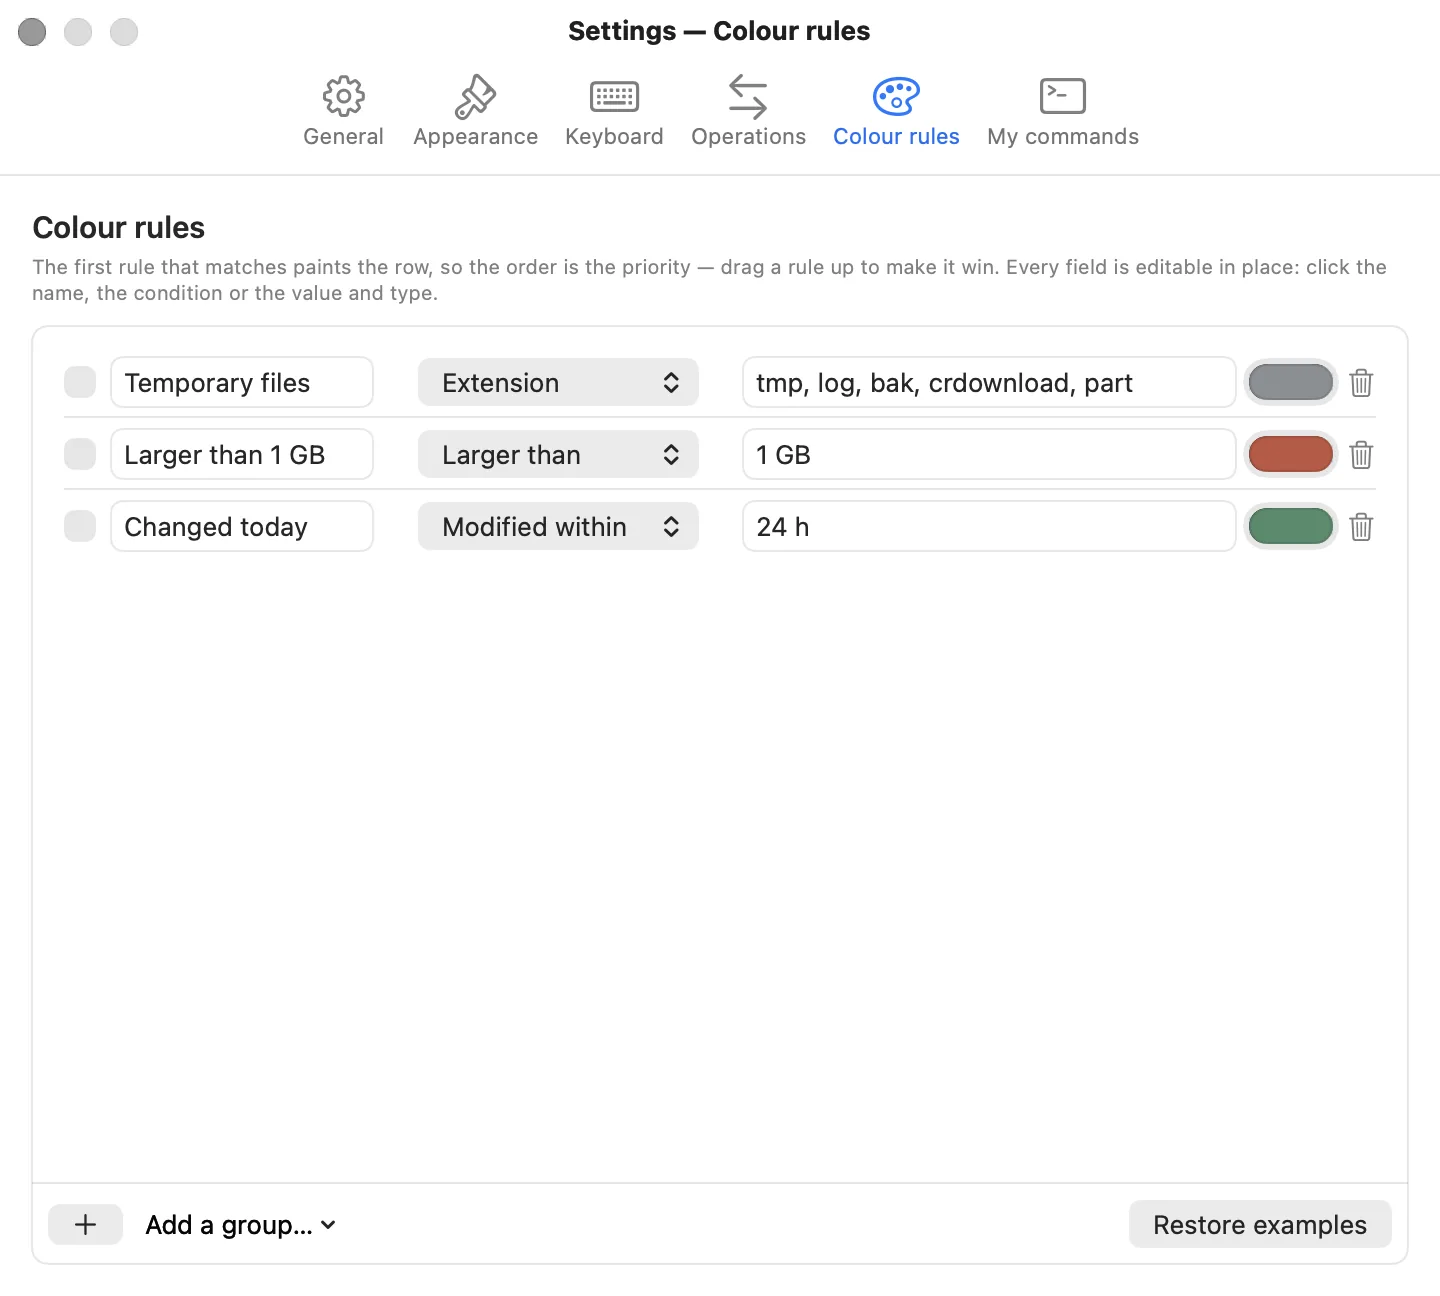Open My commands terminal icon
1440x1296 pixels.
point(1062,97)
